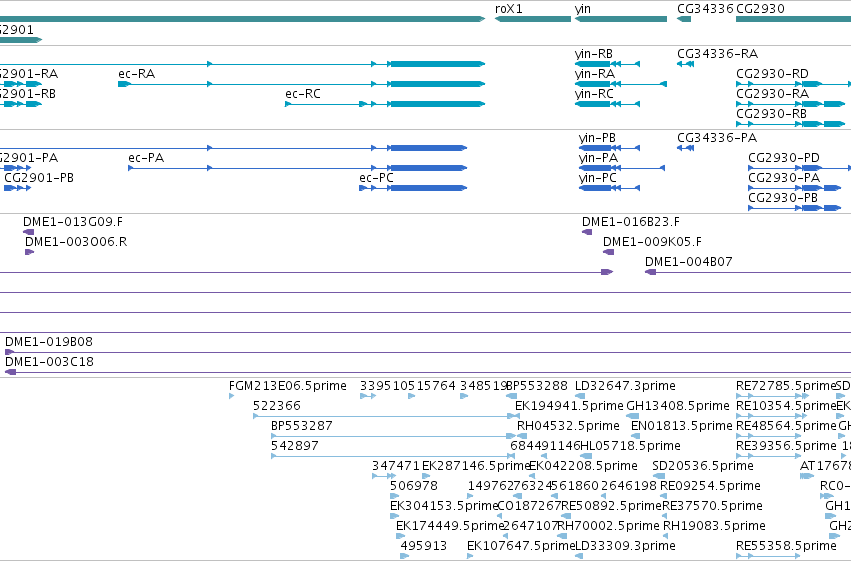Click the ec-PA protein label

click(x=146, y=158)
